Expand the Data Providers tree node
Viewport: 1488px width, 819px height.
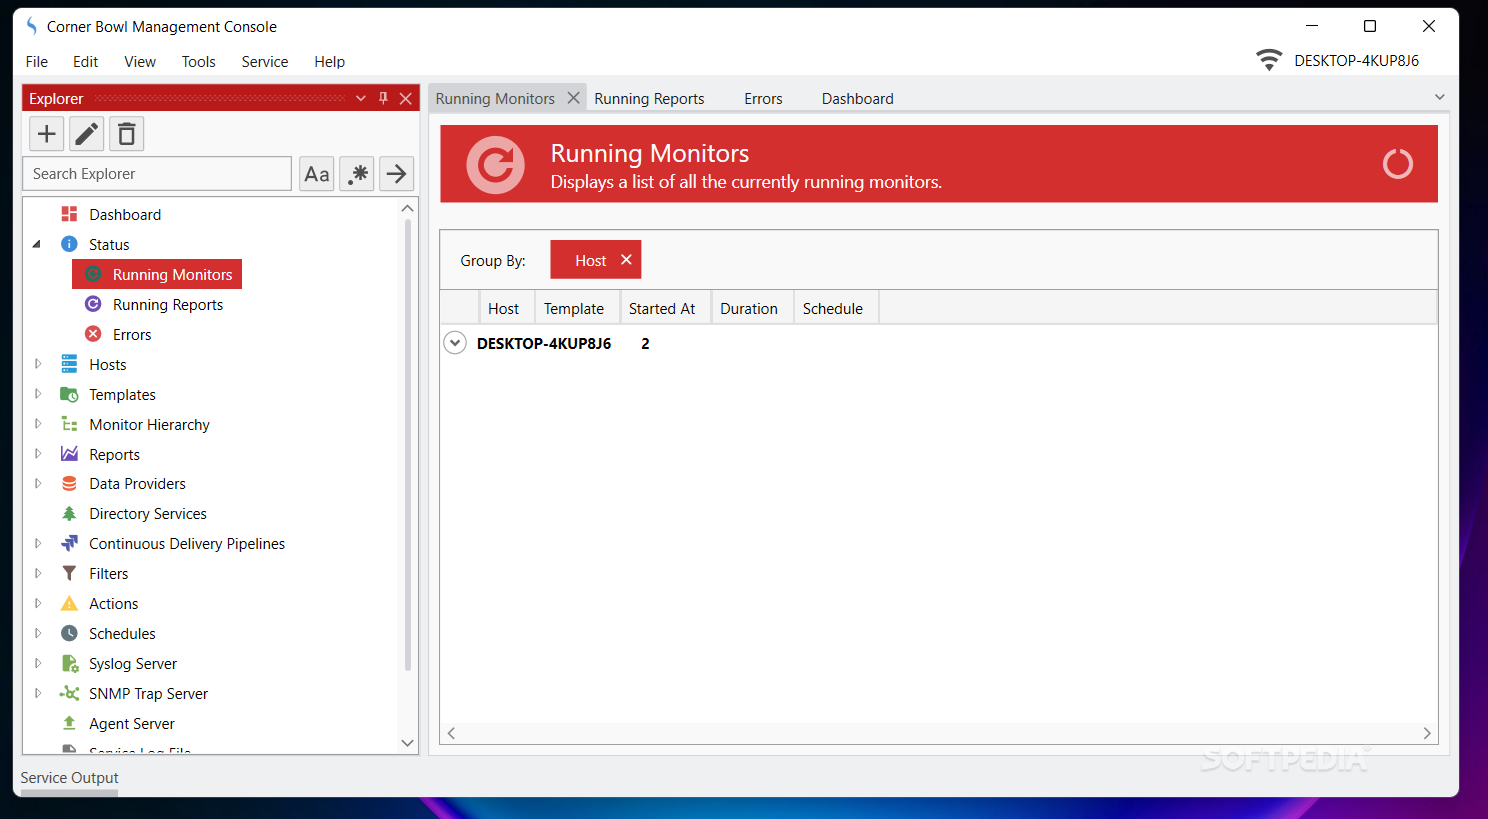pyautogui.click(x=38, y=483)
